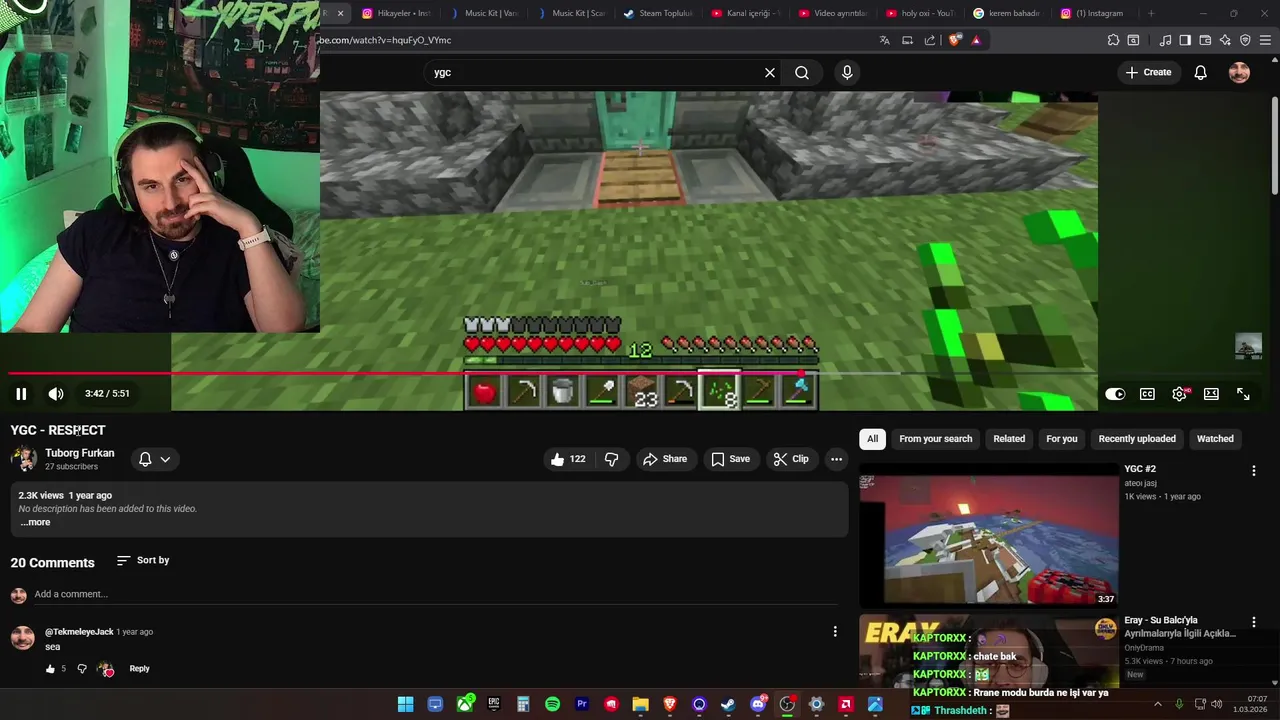The image size is (1280, 720).
Task: Select the All filter chip
Action: point(872,439)
